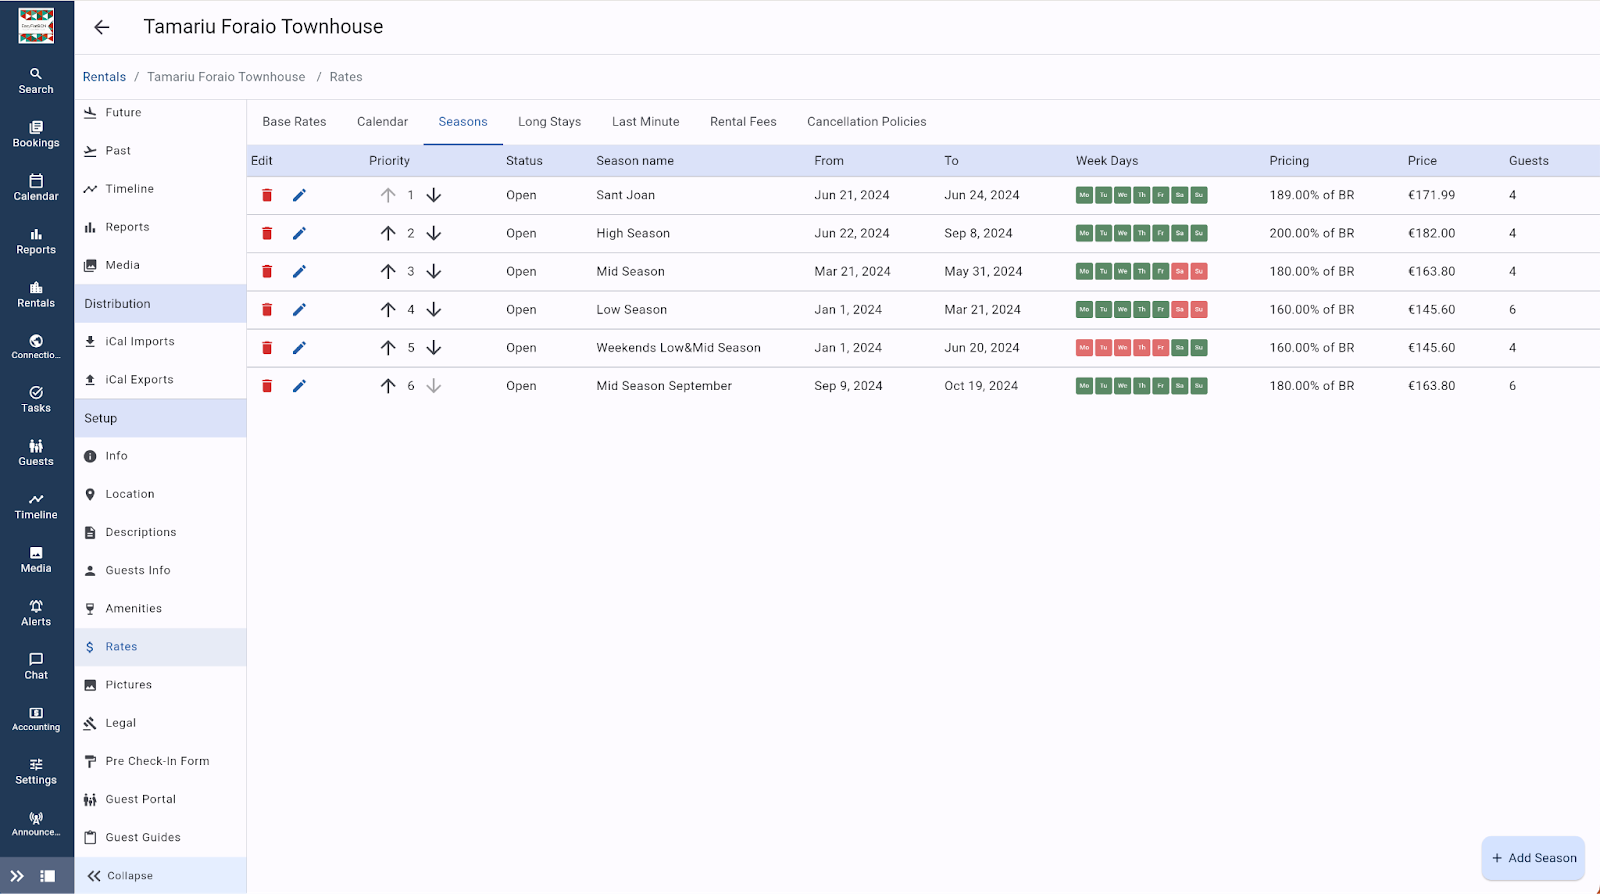The image size is (1600, 894).
Task: Collapse the rental side menu
Action: click(120, 876)
